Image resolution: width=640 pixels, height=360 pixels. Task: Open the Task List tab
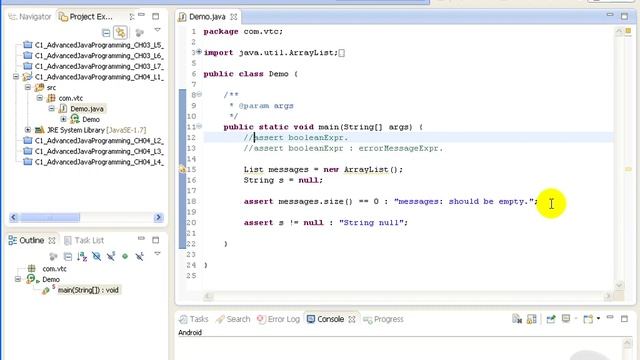point(84,240)
